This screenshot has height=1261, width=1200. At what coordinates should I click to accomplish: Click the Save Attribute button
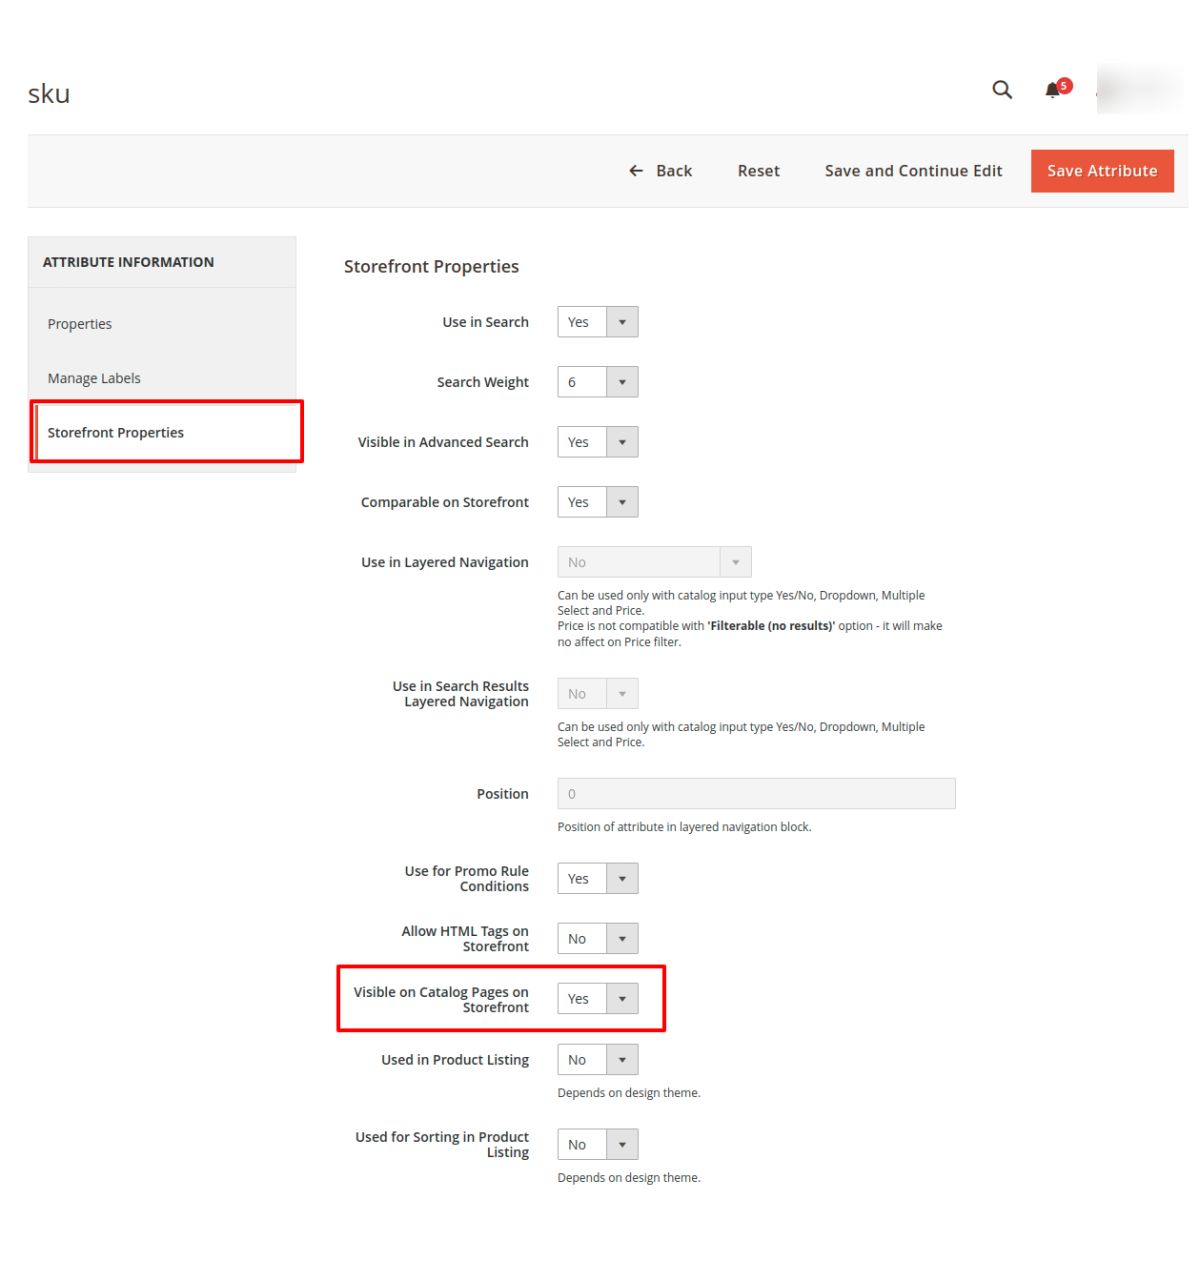1102,171
